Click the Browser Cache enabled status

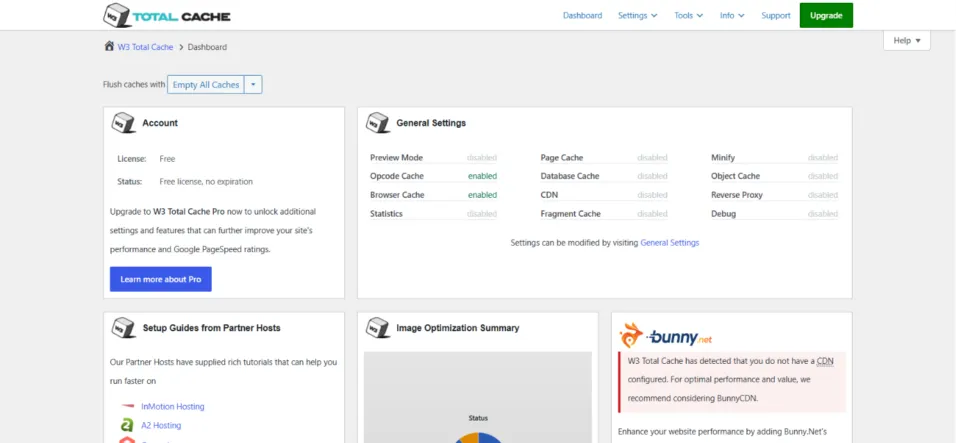pos(482,195)
